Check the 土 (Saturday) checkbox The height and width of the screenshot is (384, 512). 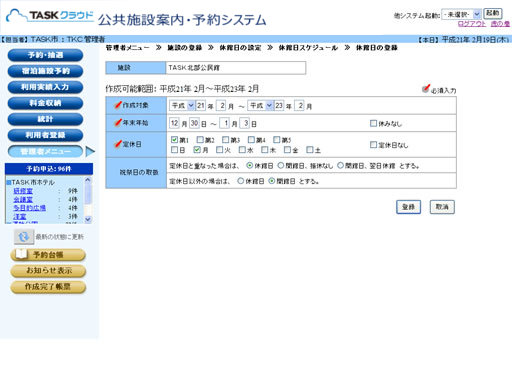click(x=310, y=150)
